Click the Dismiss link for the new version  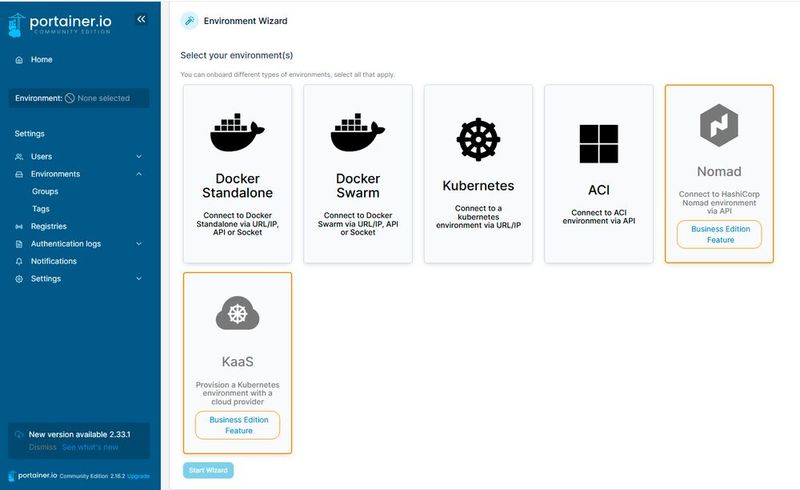(42, 447)
